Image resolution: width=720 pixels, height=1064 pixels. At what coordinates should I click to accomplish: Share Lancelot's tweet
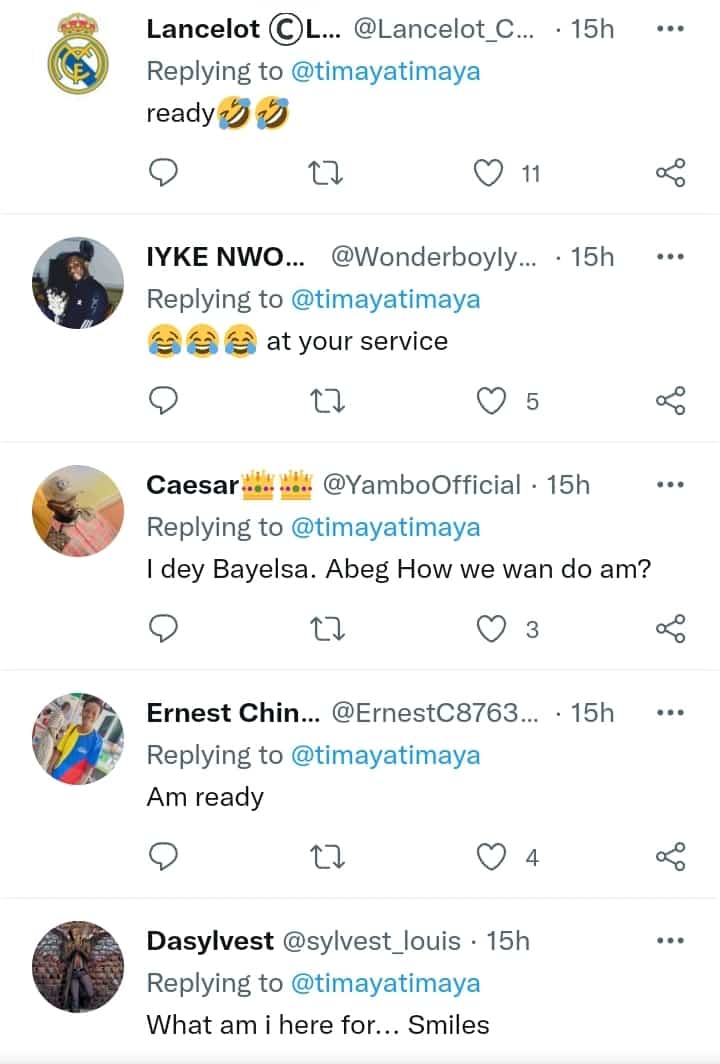(670, 173)
